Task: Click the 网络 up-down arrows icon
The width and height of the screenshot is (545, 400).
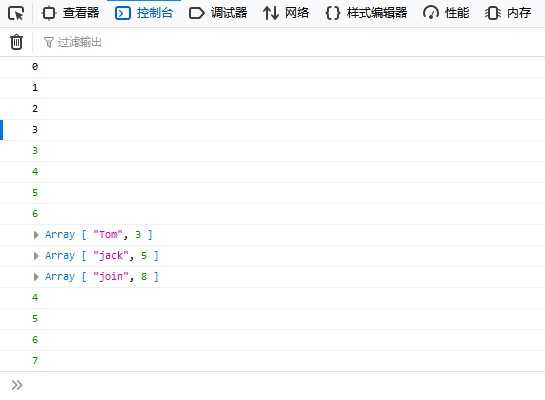Action: click(271, 13)
